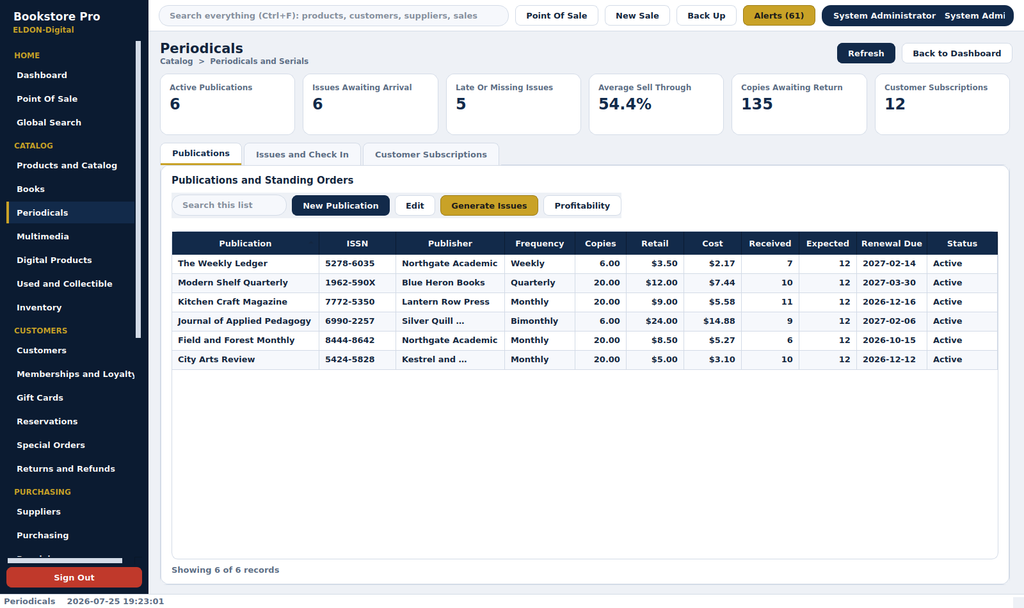Click Back to Dashboard
This screenshot has width=1024, height=608.
(956, 54)
